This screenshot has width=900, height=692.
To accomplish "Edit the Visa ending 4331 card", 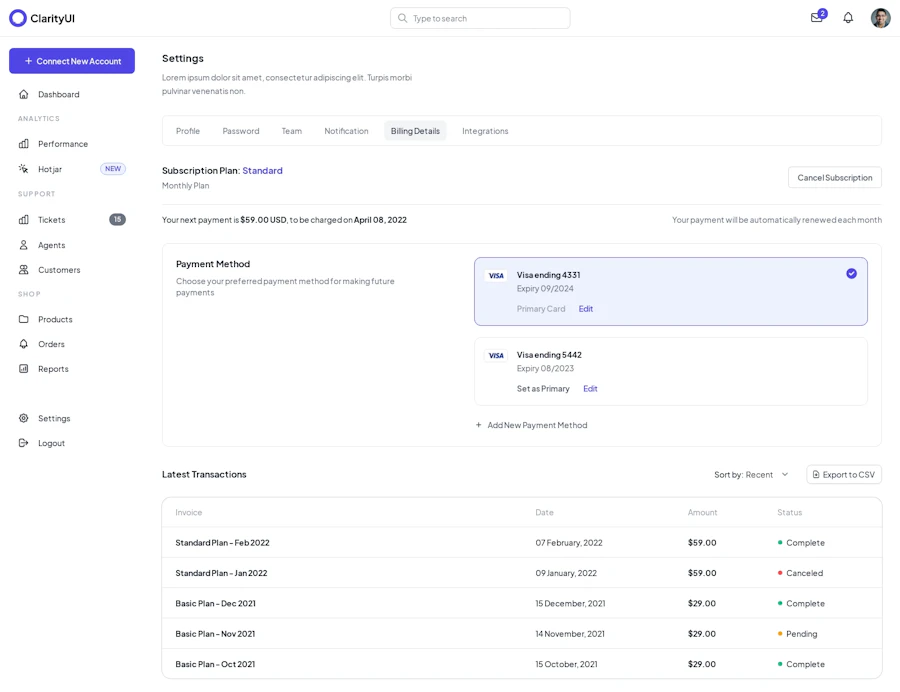I will (x=585, y=309).
